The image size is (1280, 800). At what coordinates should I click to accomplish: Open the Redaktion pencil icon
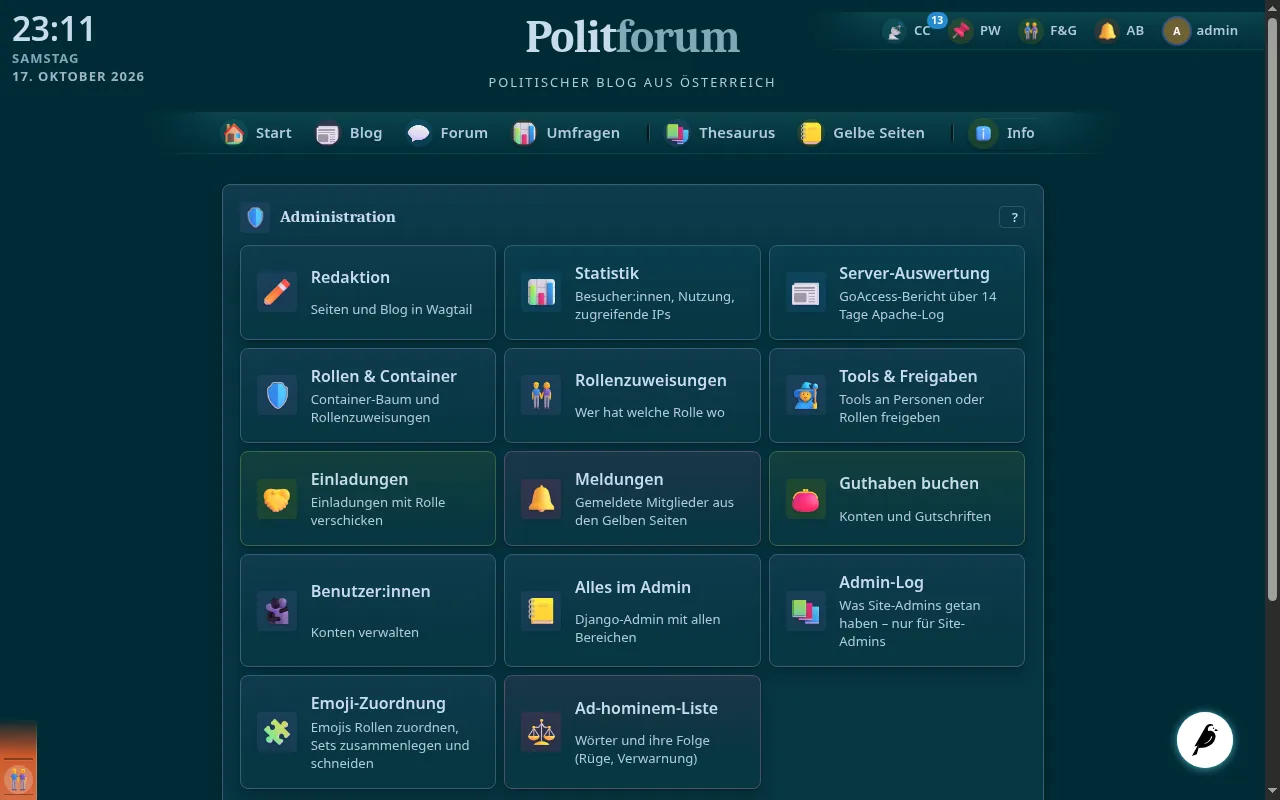[277, 292]
